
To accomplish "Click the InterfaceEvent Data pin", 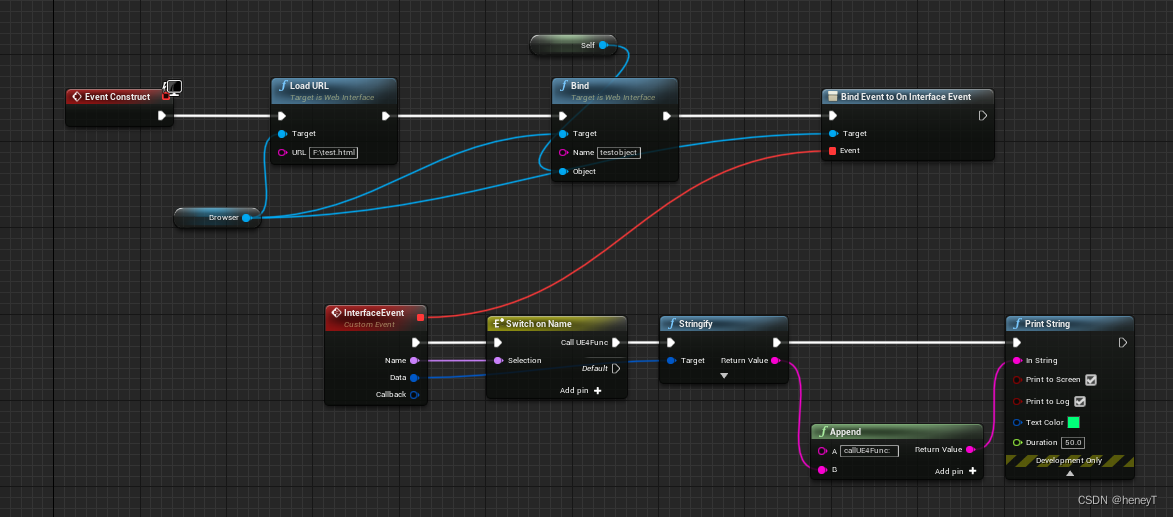I will (x=414, y=378).
